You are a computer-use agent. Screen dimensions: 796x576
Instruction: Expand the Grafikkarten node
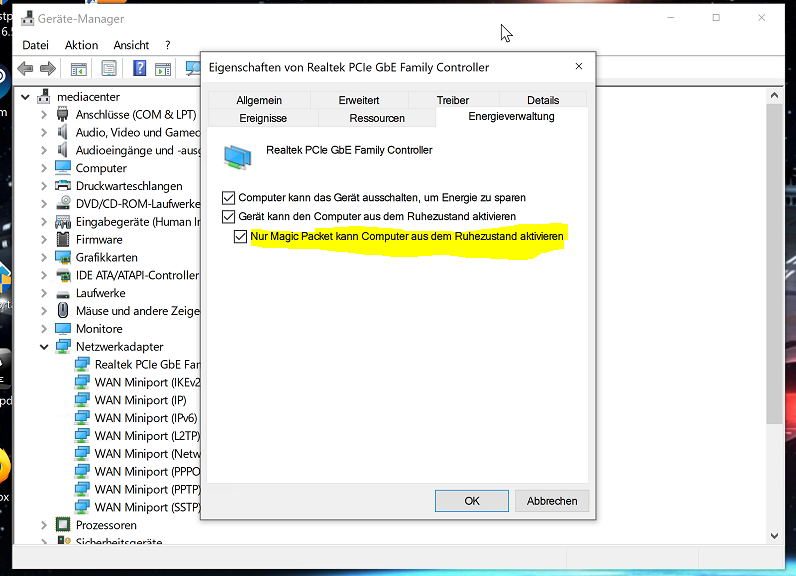coord(44,257)
